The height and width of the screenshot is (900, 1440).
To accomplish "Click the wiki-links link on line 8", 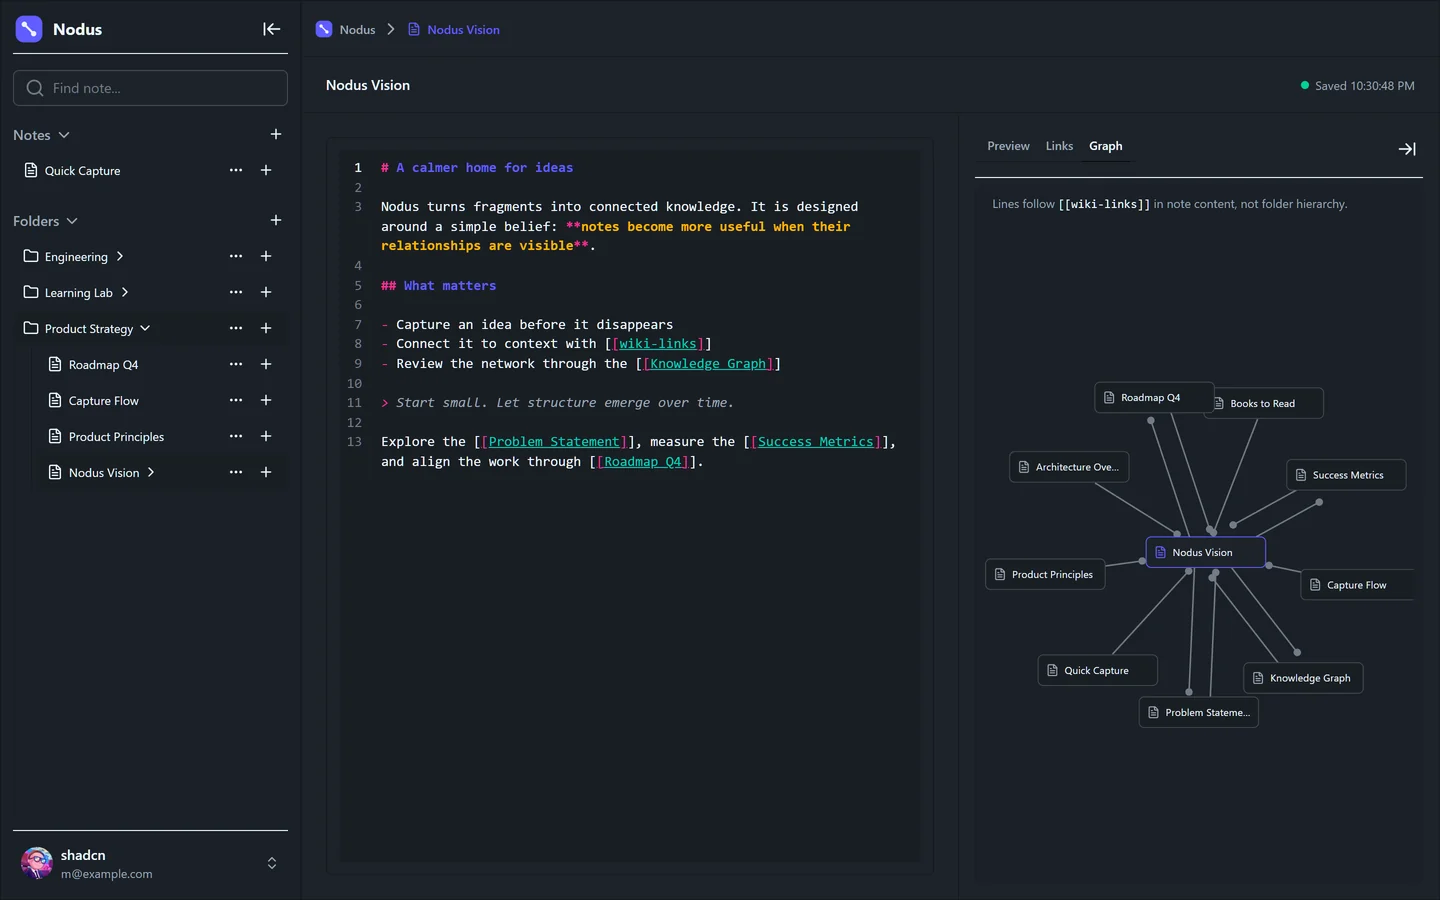I will [658, 344].
